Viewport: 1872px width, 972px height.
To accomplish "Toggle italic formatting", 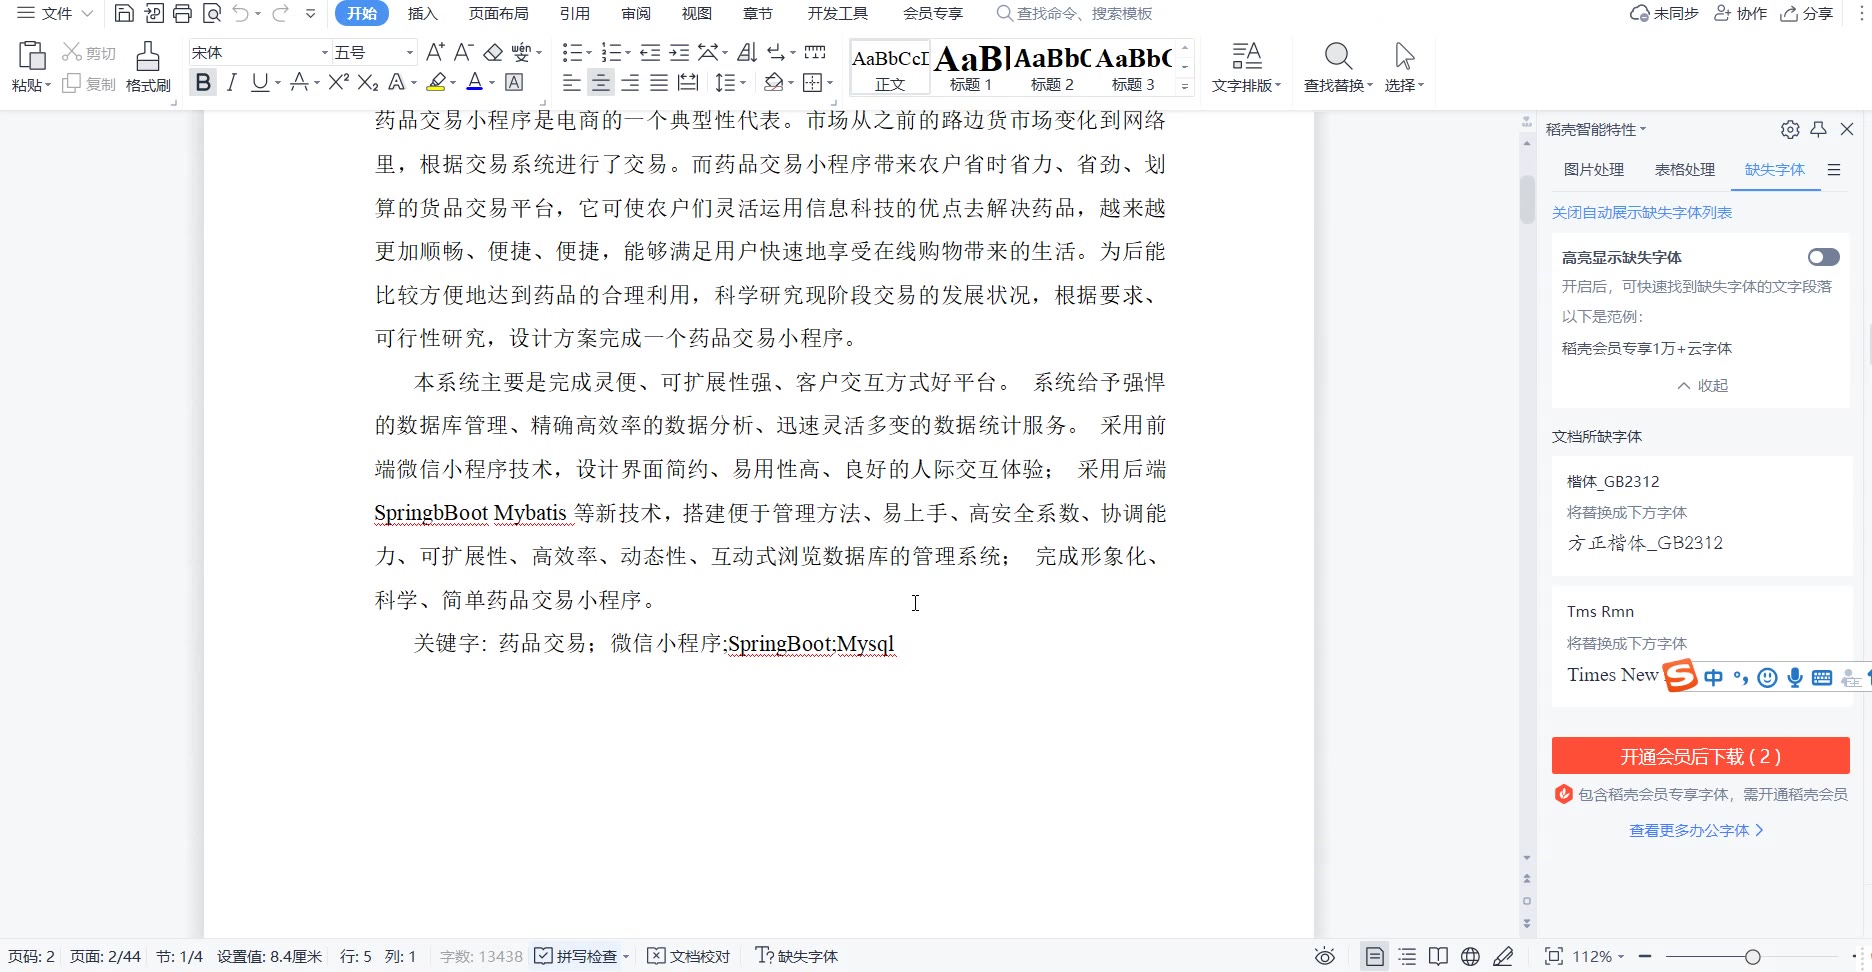I will point(231,83).
